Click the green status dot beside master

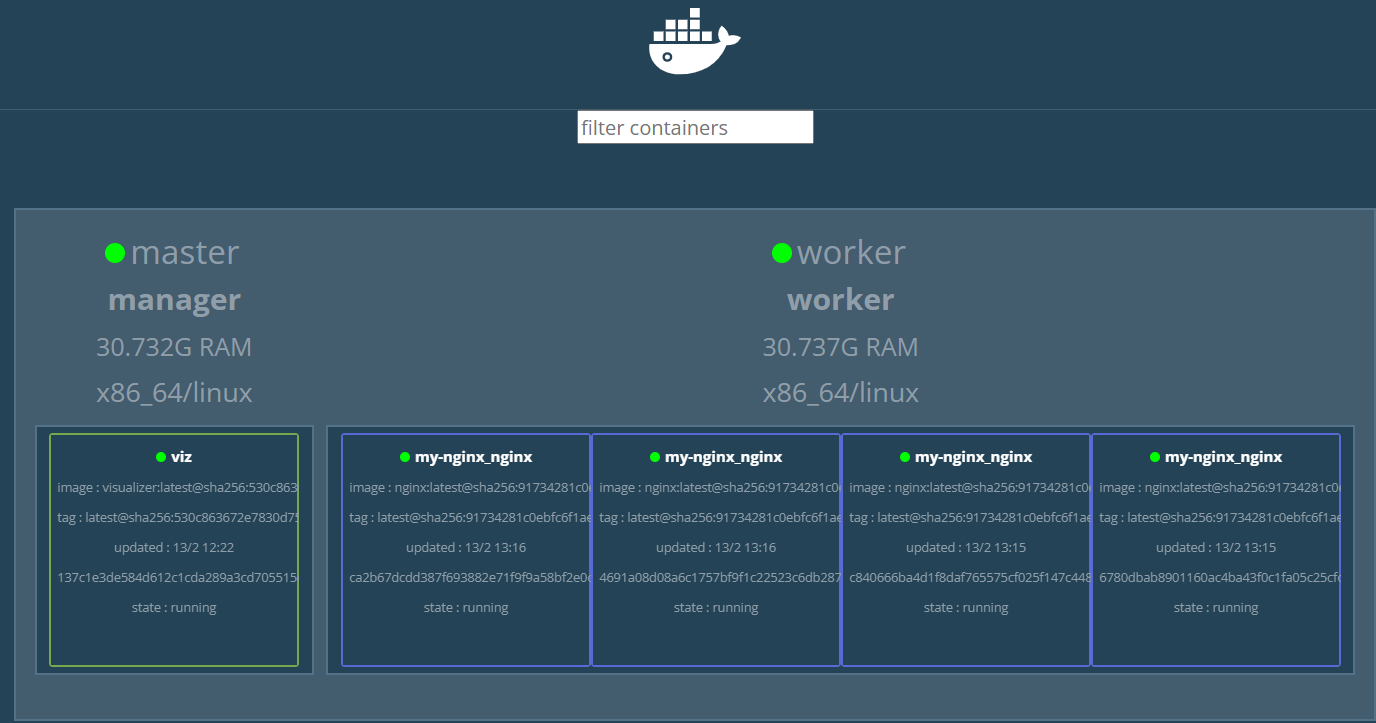click(115, 253)
